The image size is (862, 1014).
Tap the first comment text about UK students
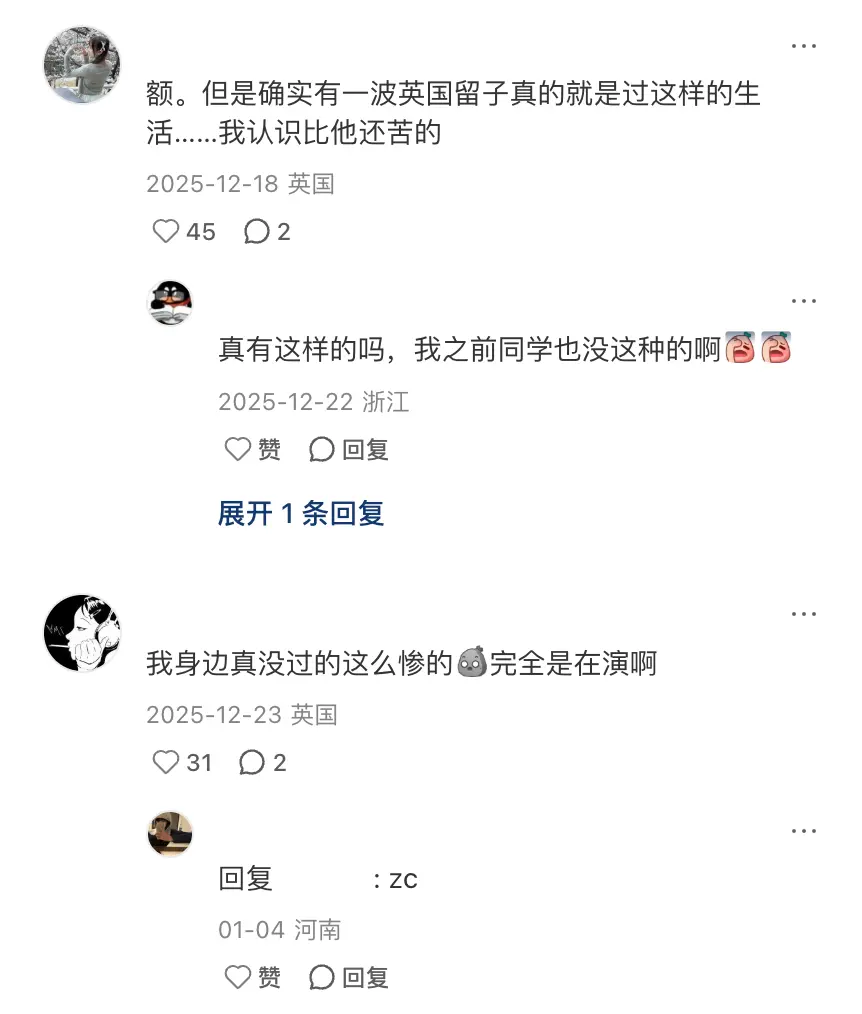[453, 113]
